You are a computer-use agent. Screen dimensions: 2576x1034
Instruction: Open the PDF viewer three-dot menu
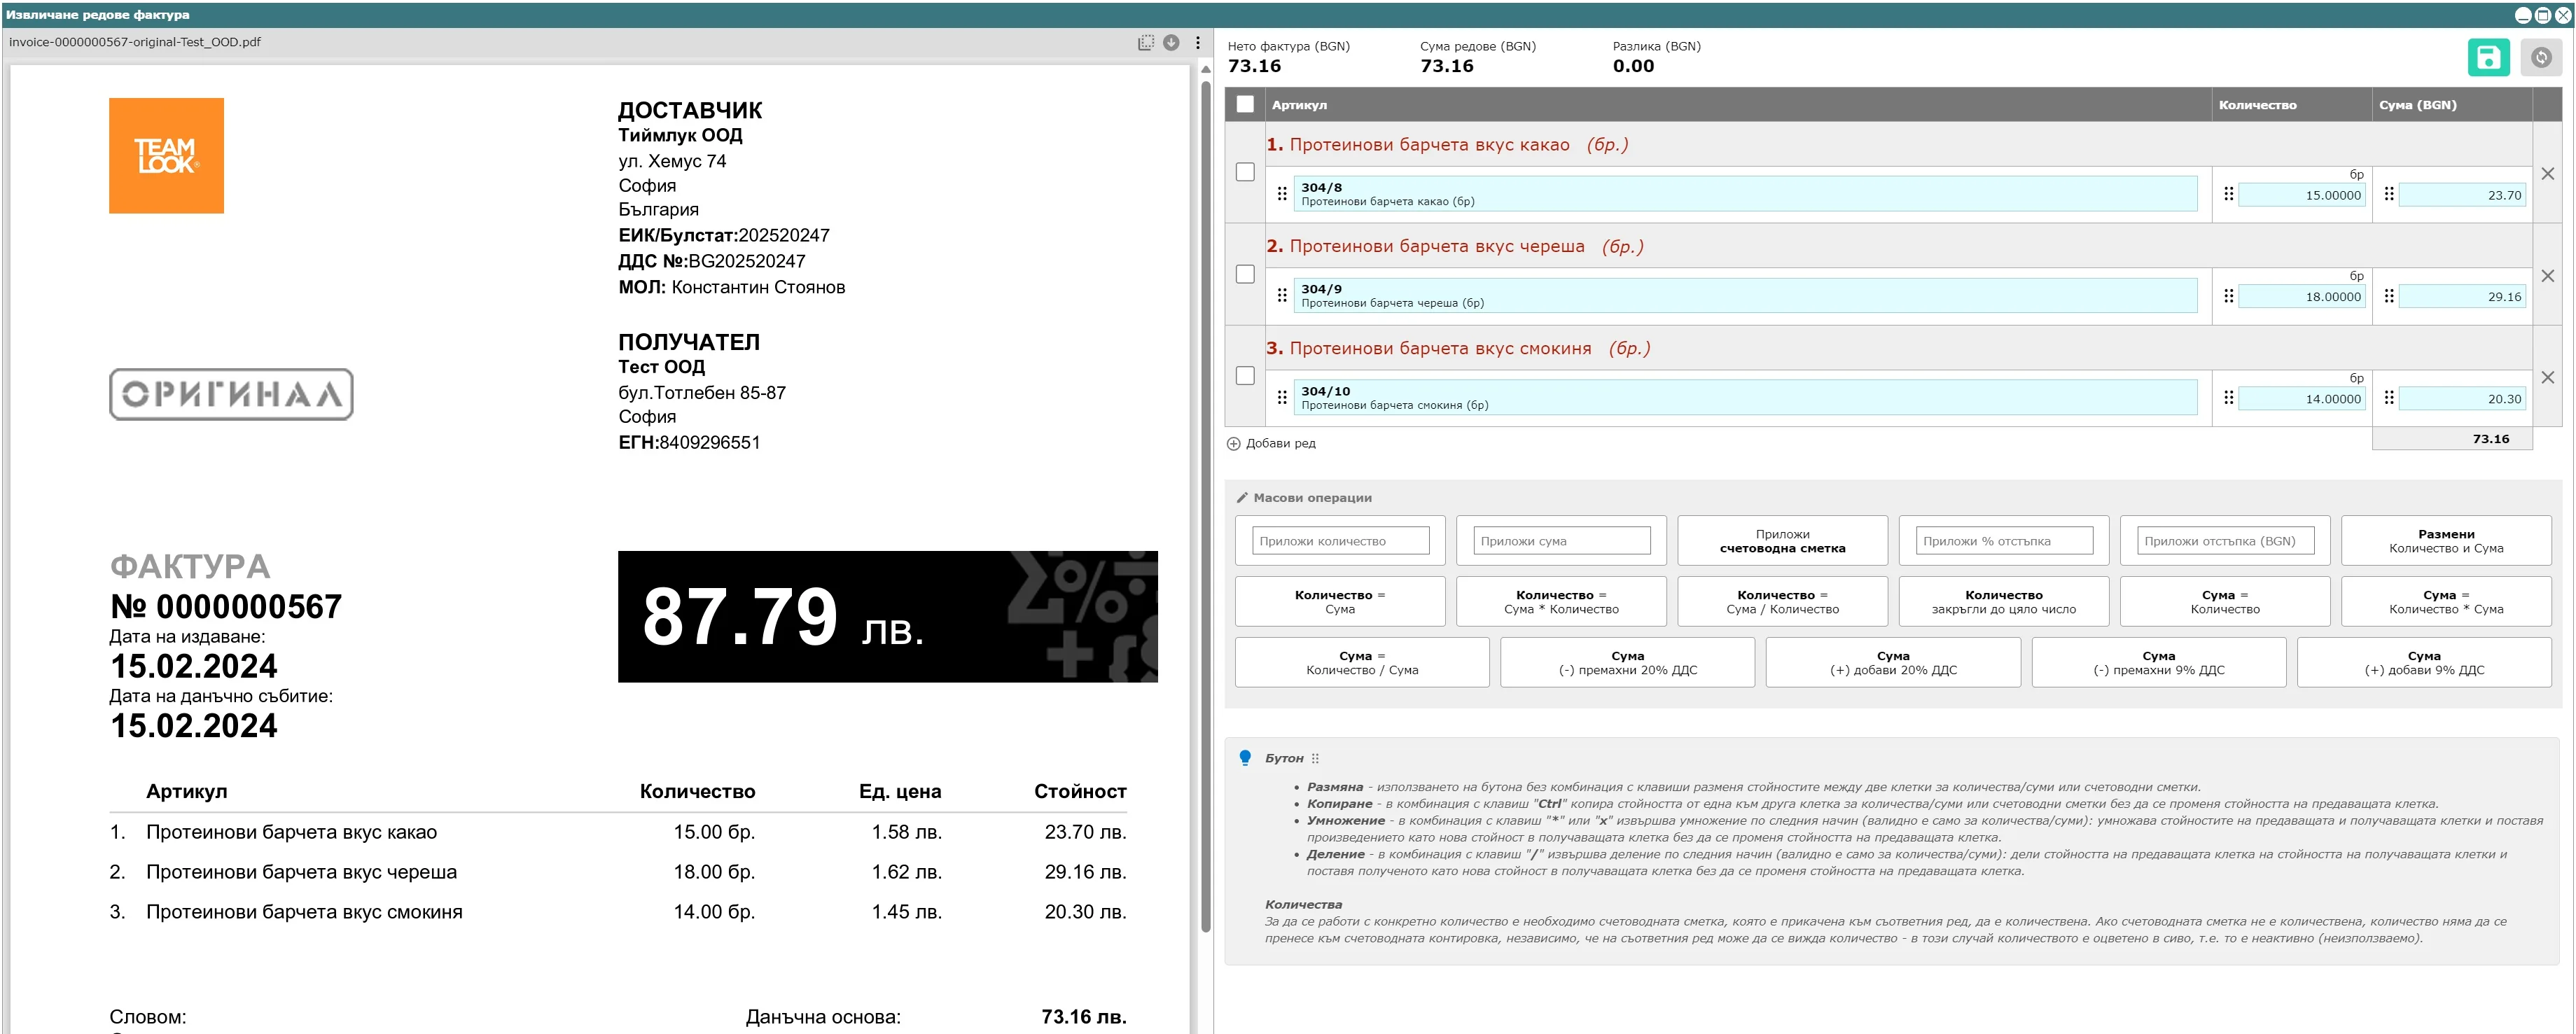tap(1197, 43)
